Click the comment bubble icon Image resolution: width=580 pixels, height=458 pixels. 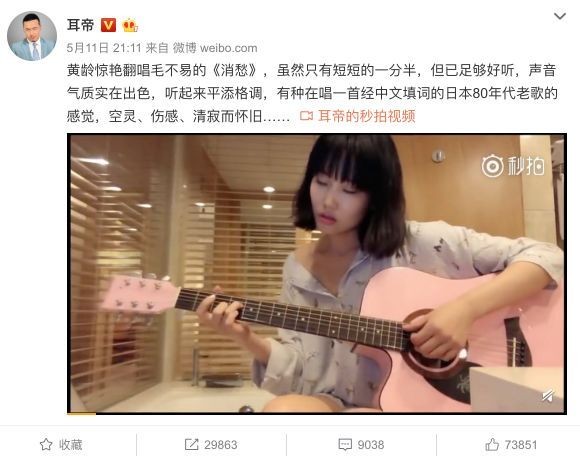(345, 445)
